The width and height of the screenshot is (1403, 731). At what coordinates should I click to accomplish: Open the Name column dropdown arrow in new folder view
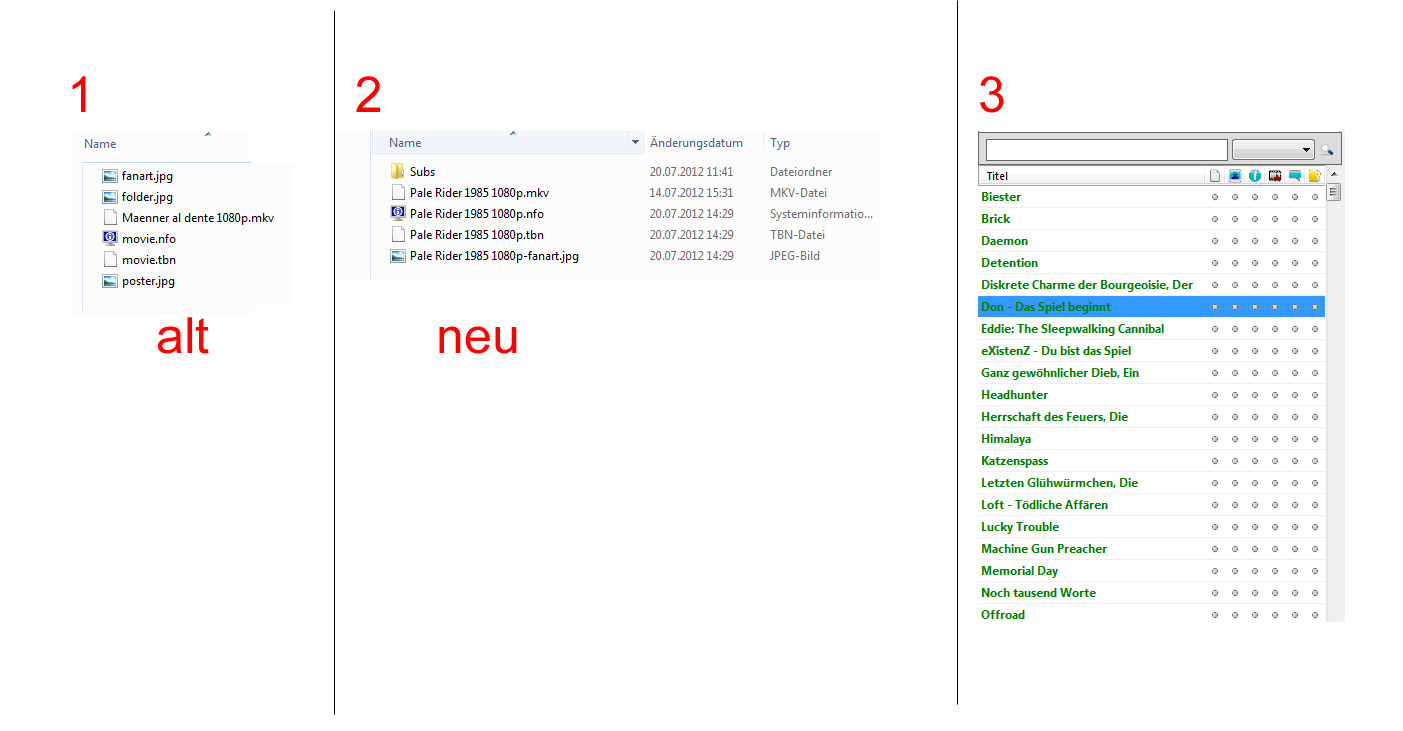635,143
